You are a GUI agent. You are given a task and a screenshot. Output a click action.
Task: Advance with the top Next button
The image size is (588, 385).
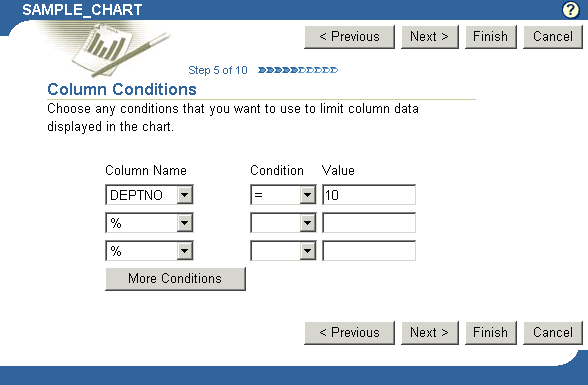tap(430, 37)
